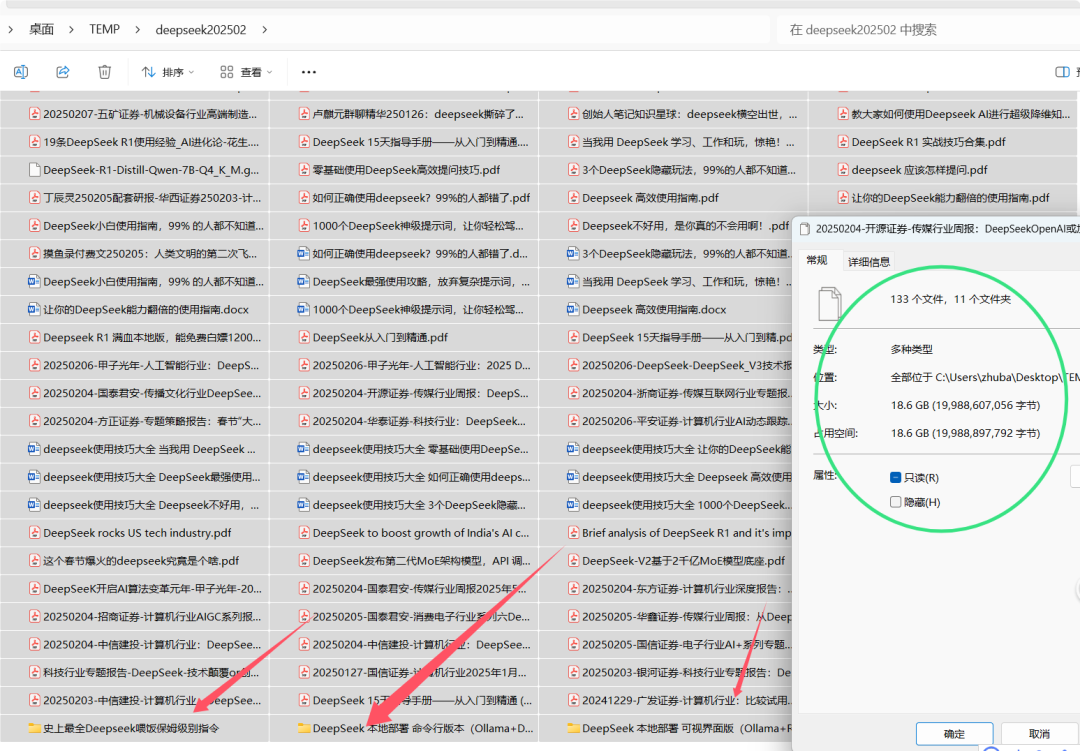Expand chevron after deepseek202502 breadcrumb
The height and width of the screenshot is (751, 1080).
[x=264, y=30]
